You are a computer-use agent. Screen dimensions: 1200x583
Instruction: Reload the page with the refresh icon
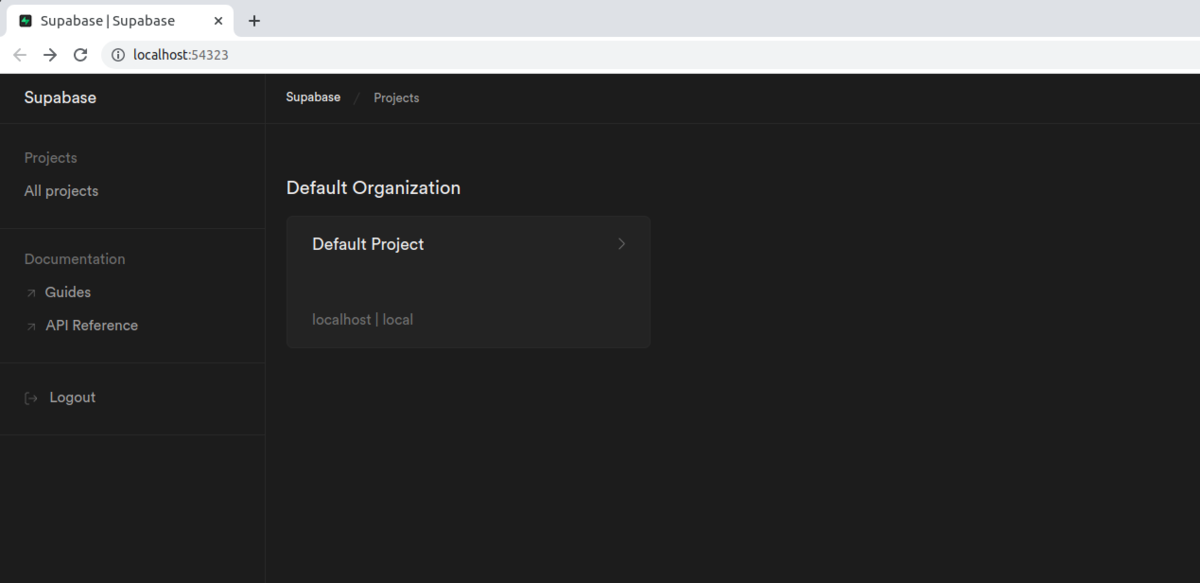81,55
